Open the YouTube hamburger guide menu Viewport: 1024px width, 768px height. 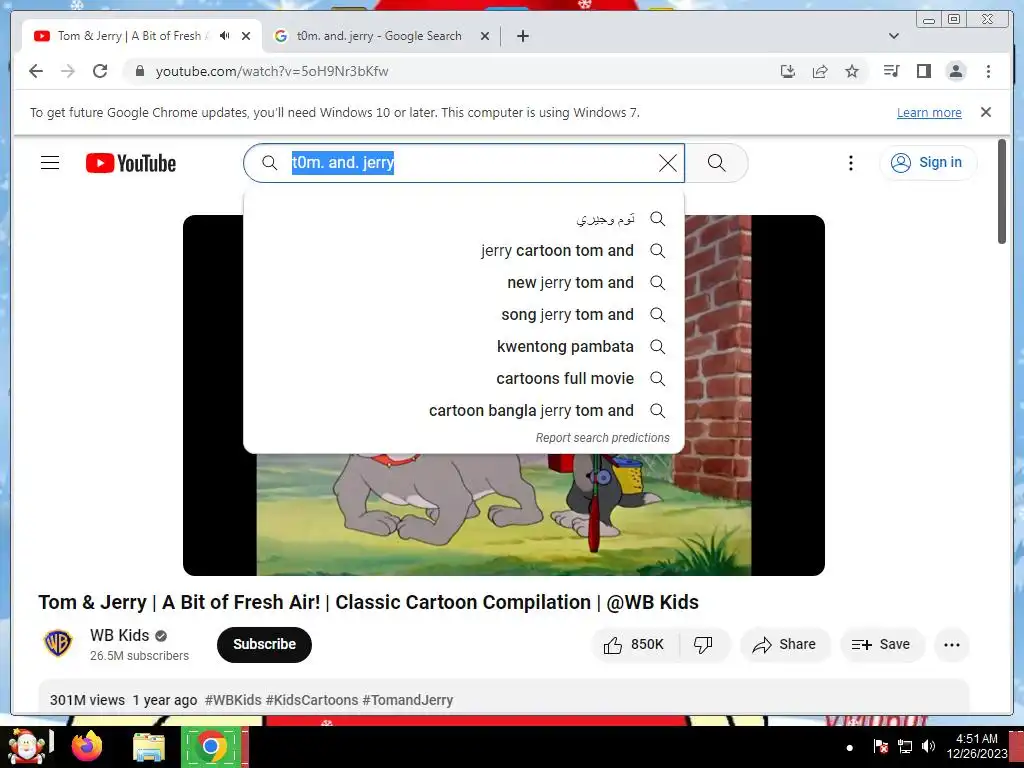click(x=50, y=163)
